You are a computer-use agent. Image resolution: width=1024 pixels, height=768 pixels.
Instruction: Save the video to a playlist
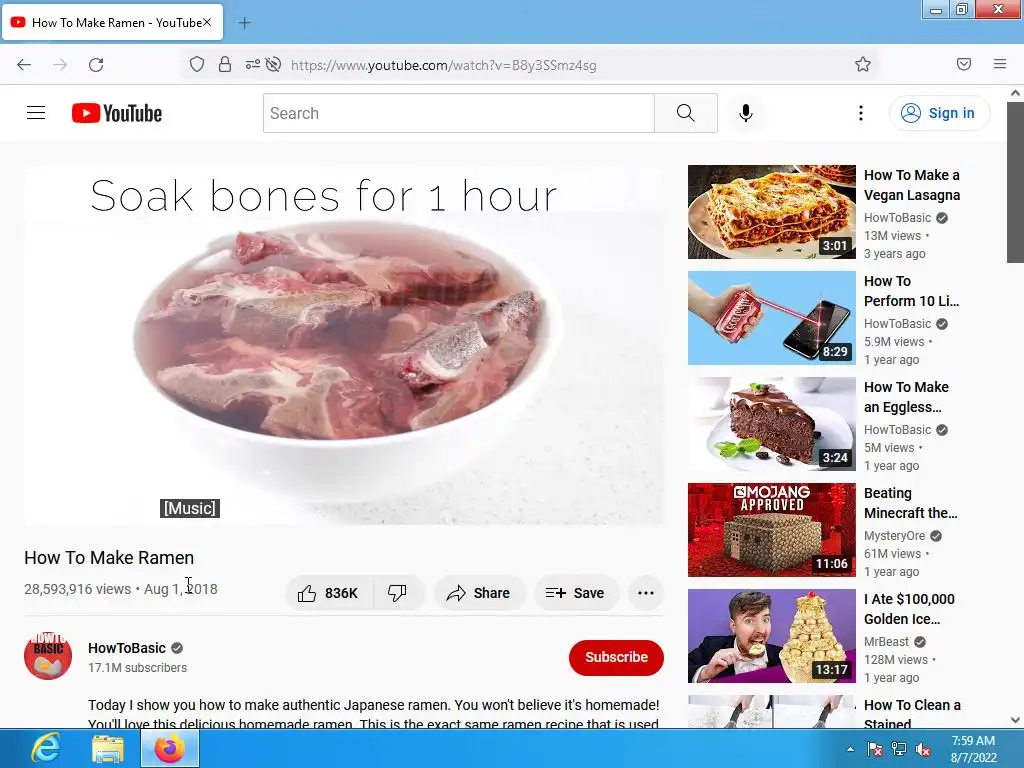[x=575, y=593]
